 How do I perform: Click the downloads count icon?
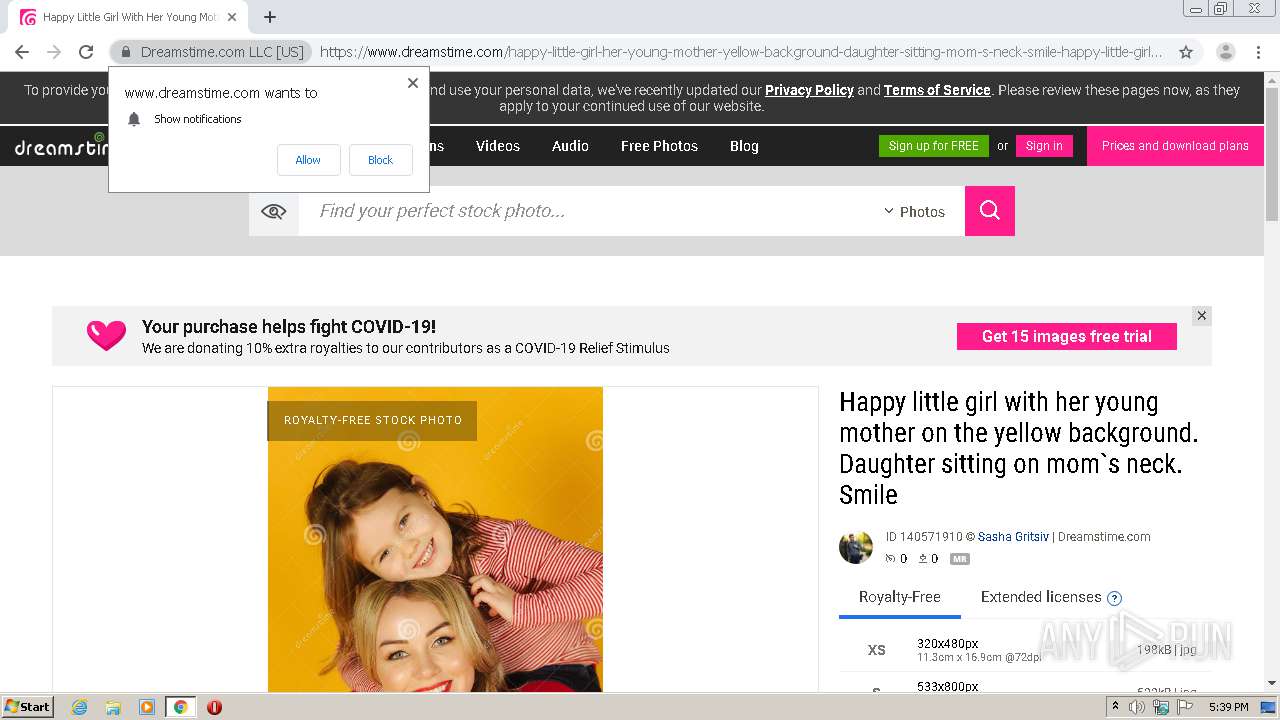923,559
